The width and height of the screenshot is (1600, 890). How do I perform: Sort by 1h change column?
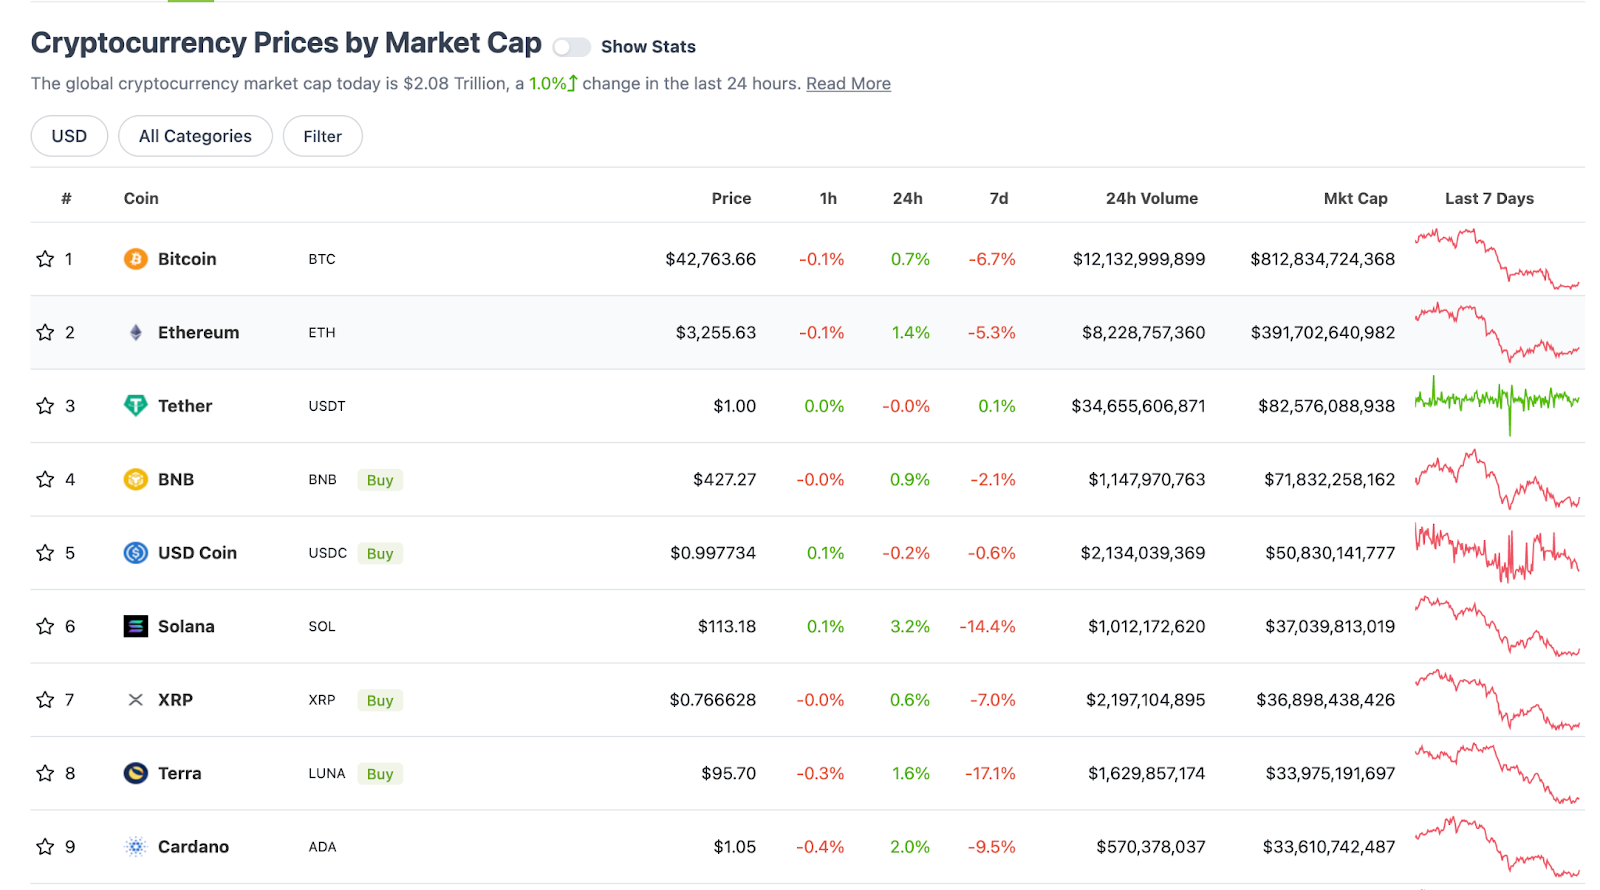point(828,198)
